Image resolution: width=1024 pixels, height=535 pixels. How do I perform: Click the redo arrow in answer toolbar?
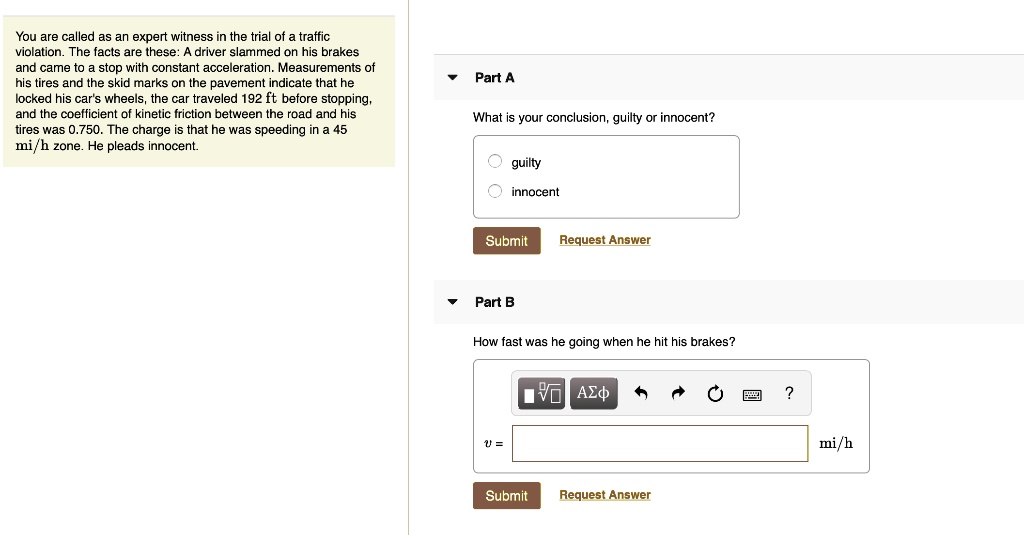(678, 393)
